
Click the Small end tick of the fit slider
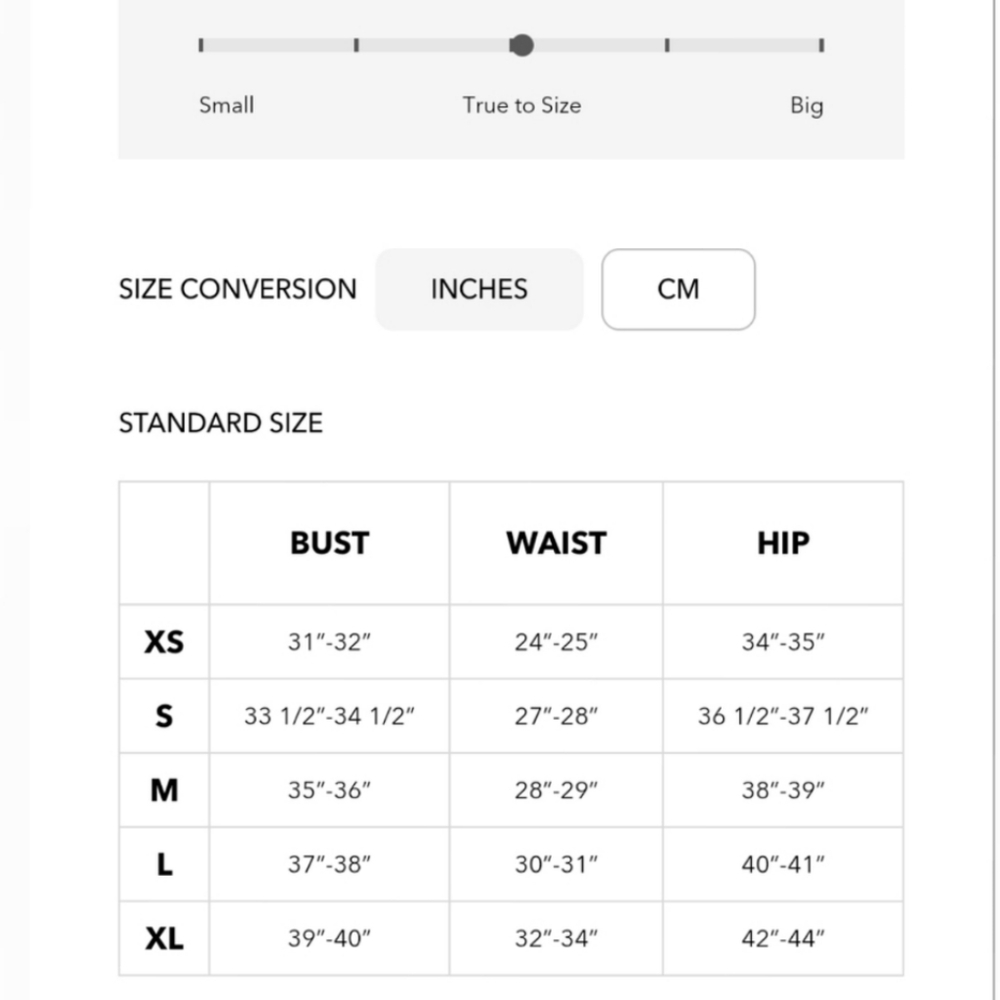[x=201, y=45]
